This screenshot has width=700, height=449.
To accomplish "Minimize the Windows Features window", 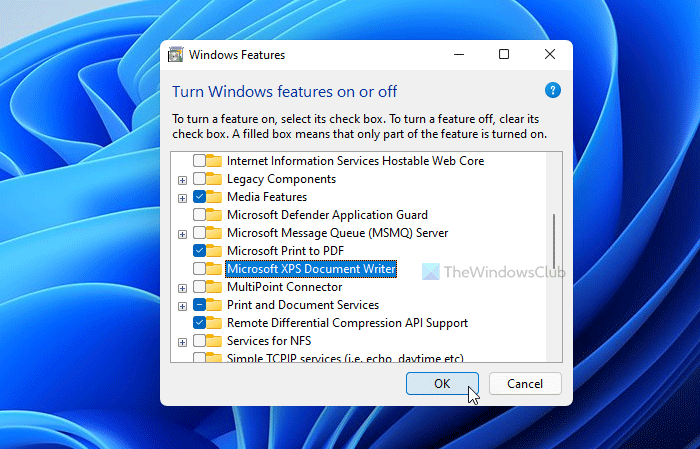I will 459,54.
